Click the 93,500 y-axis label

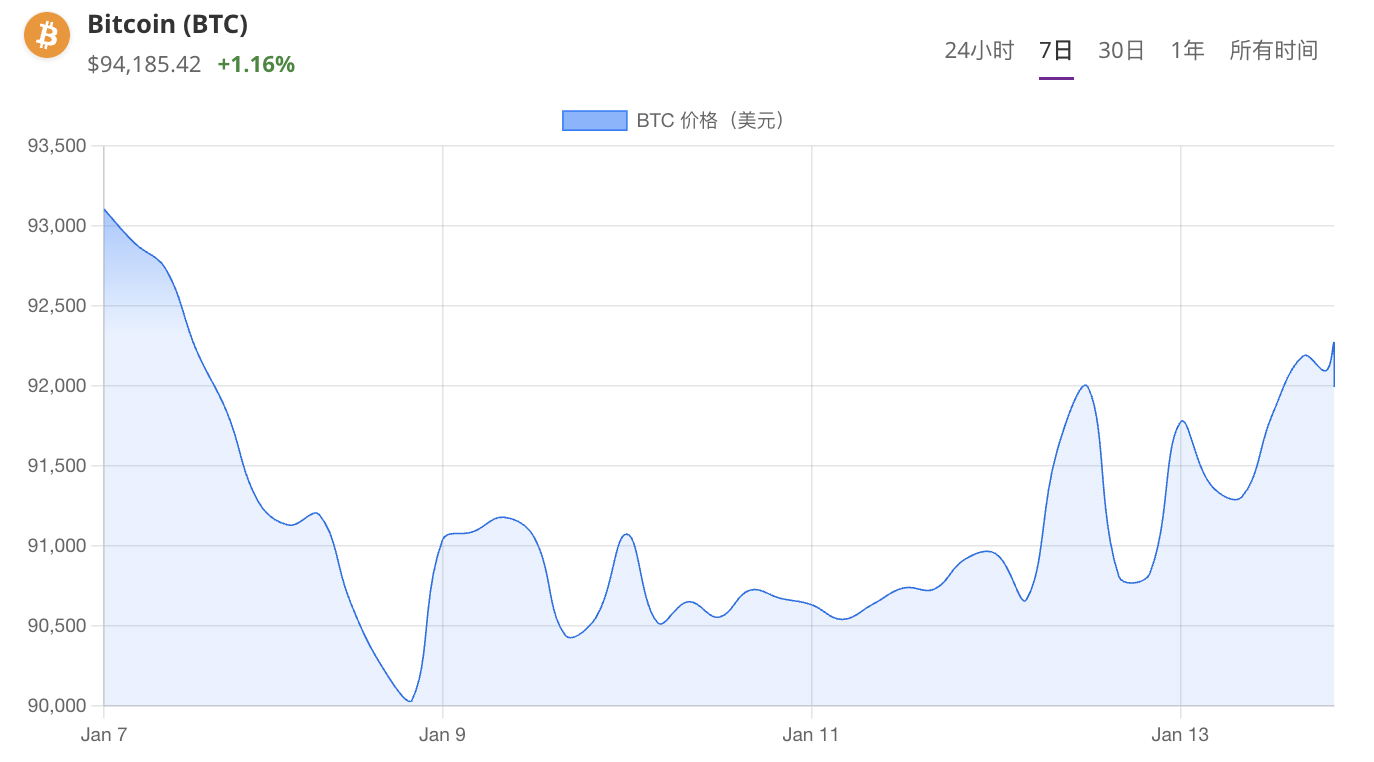(58, 146)
